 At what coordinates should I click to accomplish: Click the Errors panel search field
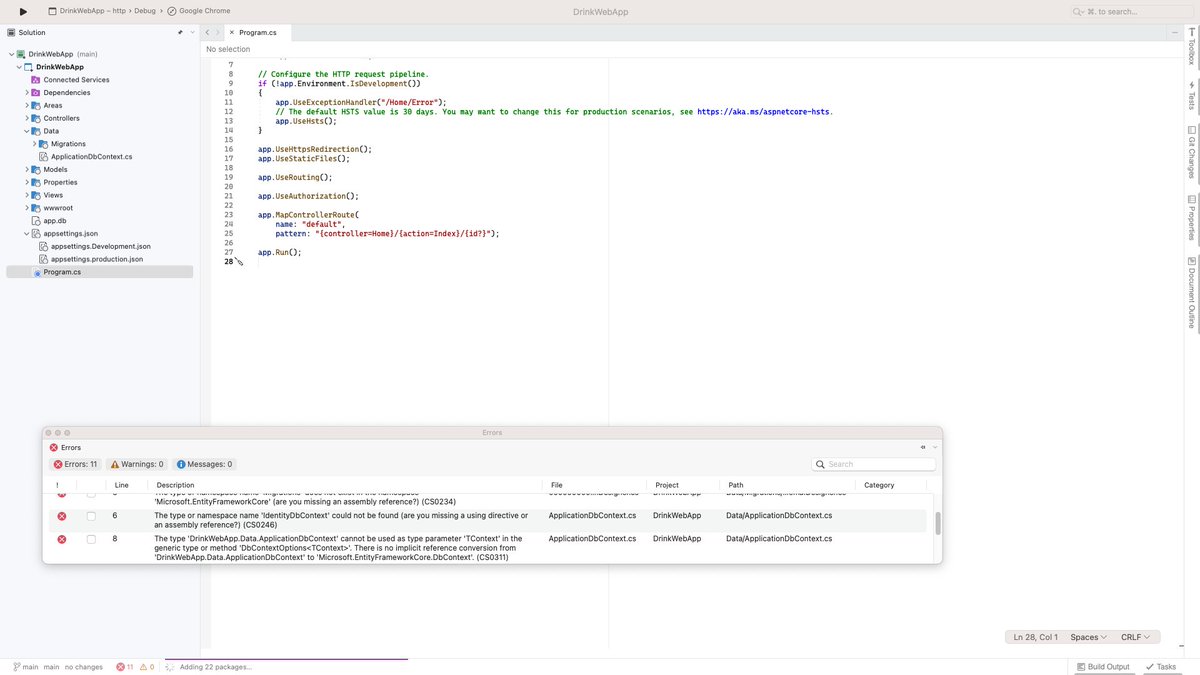pyautogui.click(x=874, y=464)
